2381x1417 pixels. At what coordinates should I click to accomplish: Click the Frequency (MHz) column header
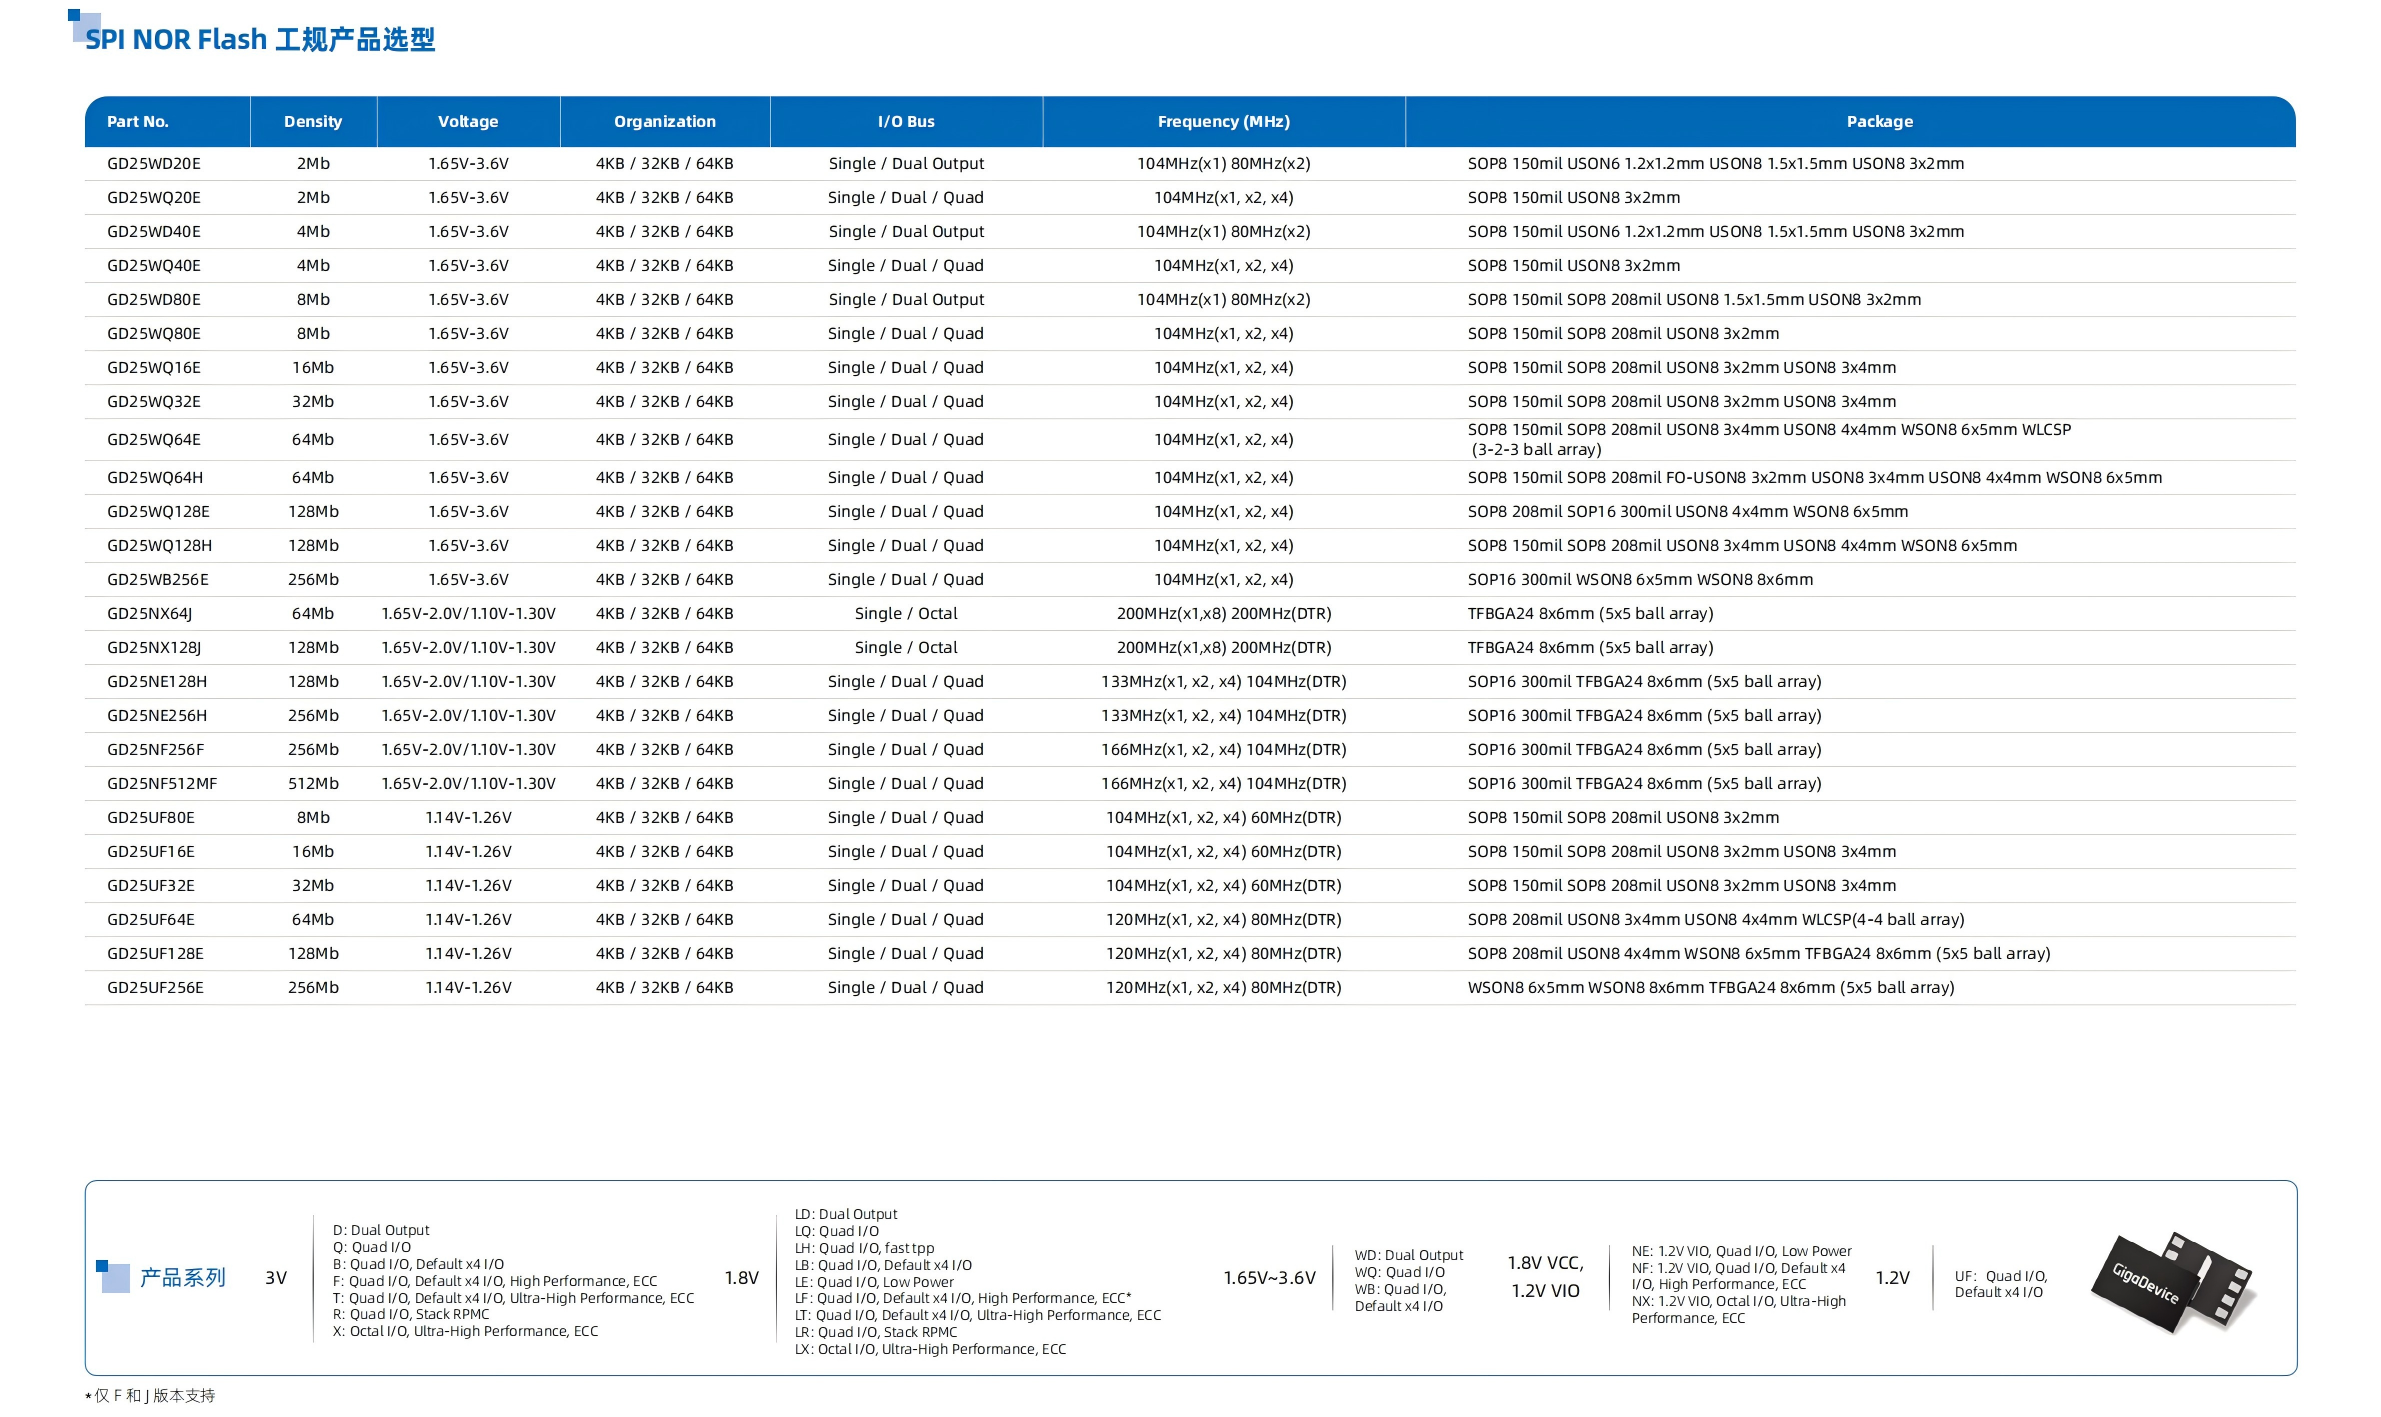(1223, 122)
